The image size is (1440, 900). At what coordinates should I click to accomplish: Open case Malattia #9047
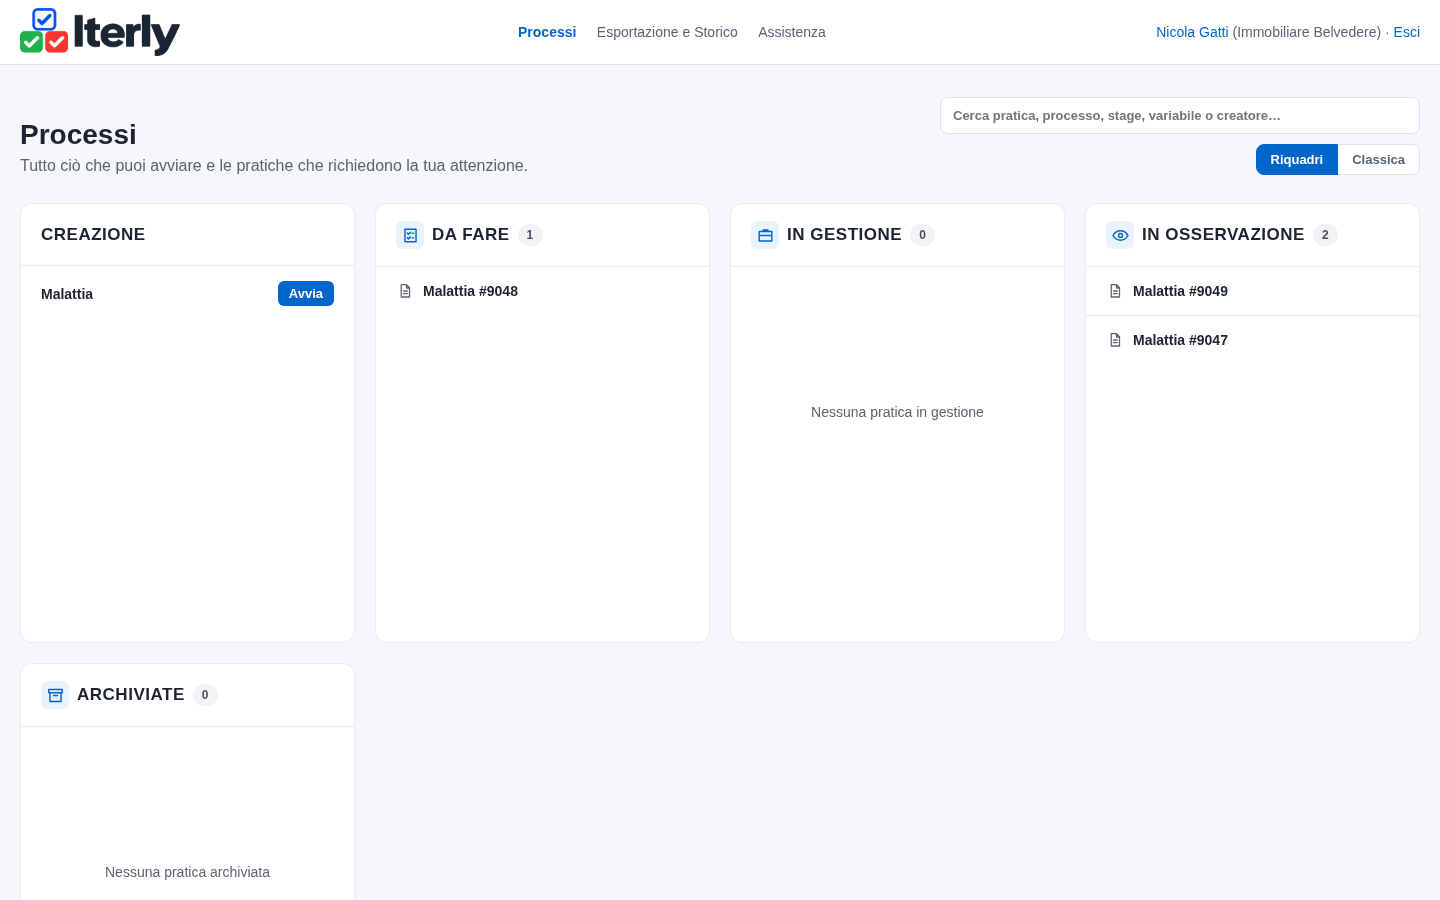click(x=1252, y=340)
